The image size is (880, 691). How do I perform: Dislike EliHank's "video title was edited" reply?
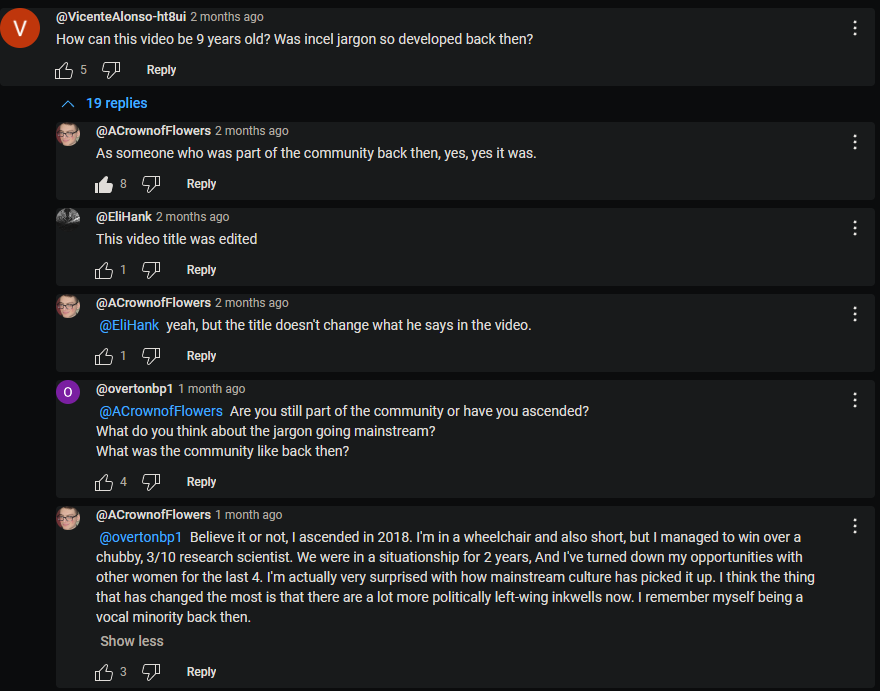(151, 270)
